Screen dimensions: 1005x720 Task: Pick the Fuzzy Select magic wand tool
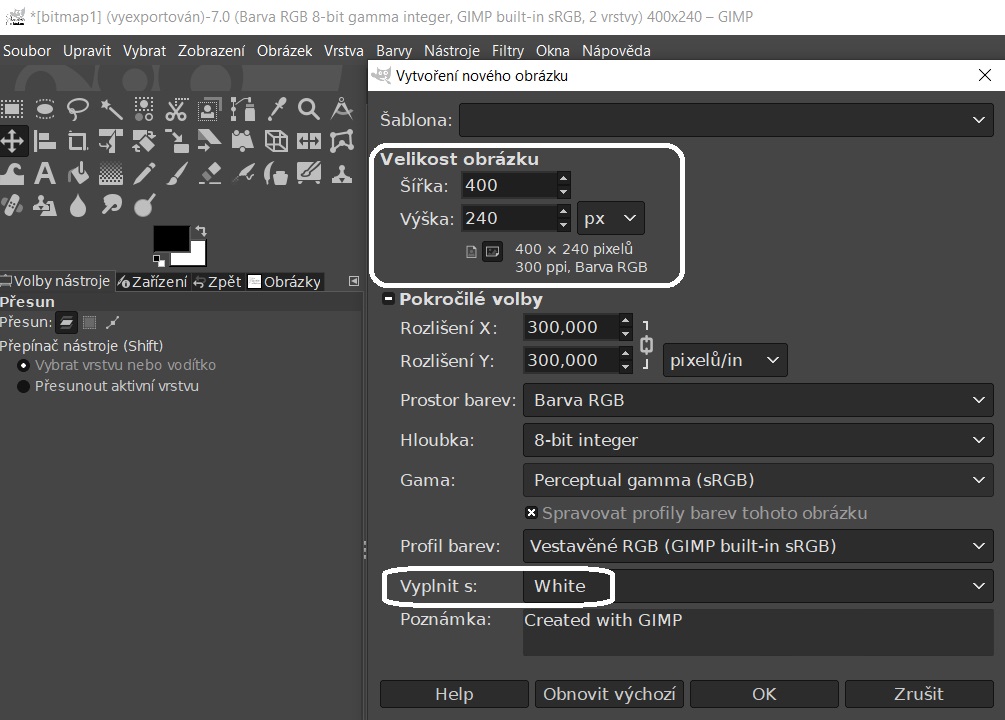[x=112, y=110]
